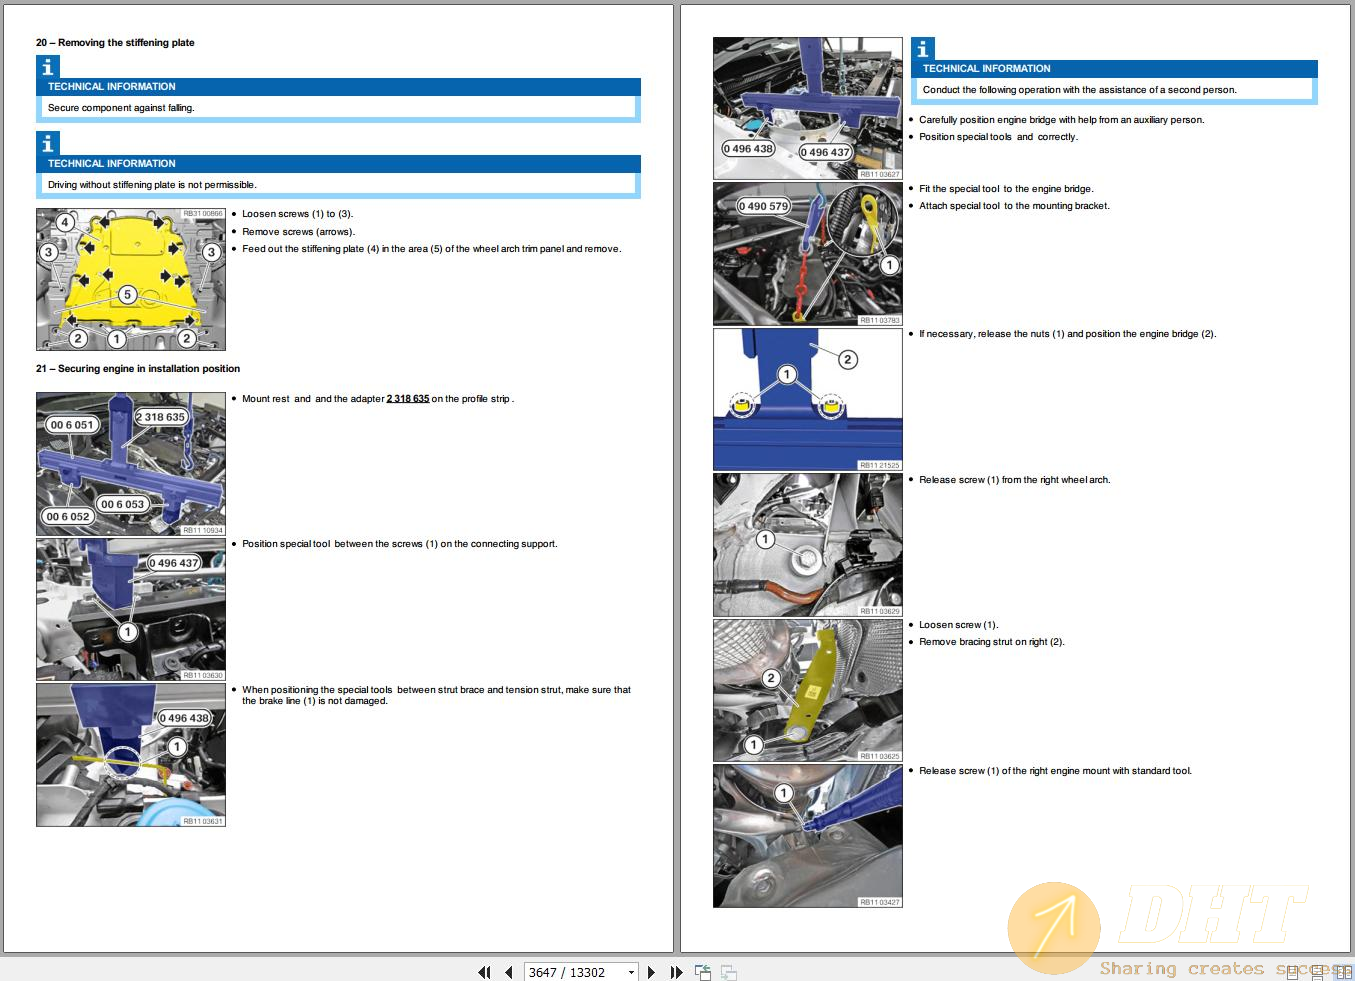Open the wheel arch screw photo RB11 03629
The image size is (1355, 981).
[808, 545]
